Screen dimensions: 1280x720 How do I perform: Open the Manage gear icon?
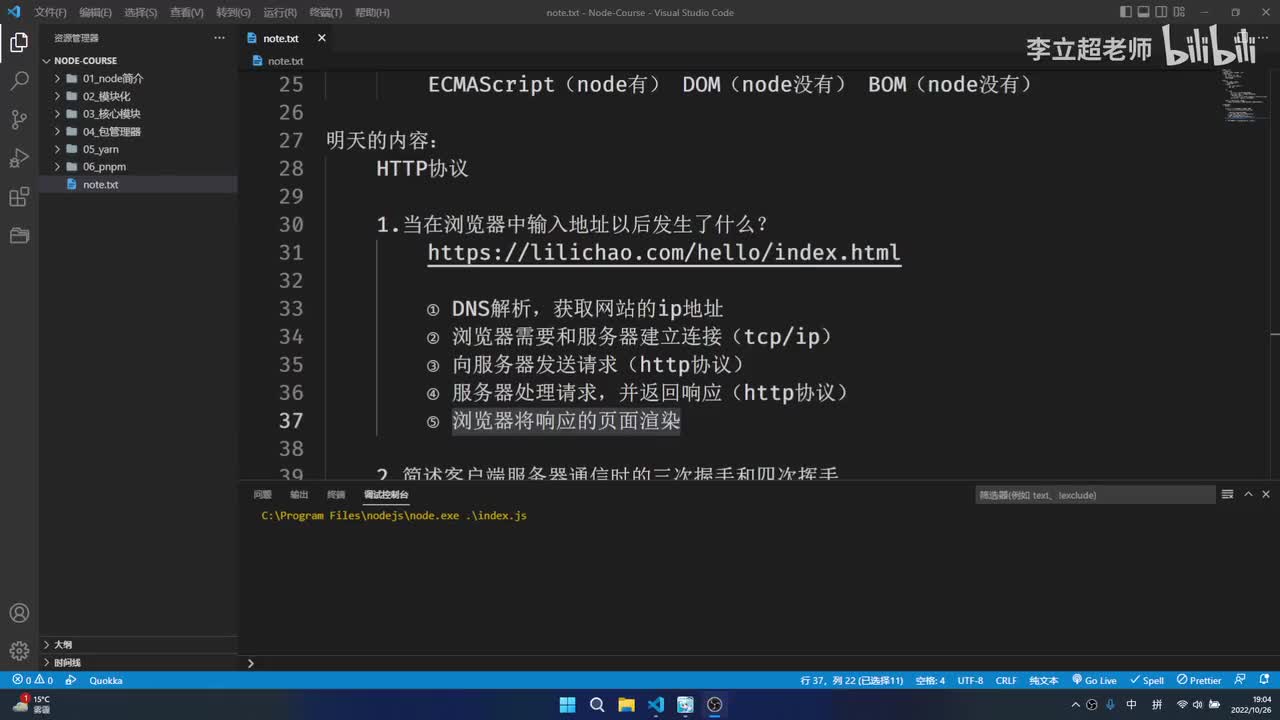click(19, 651)
